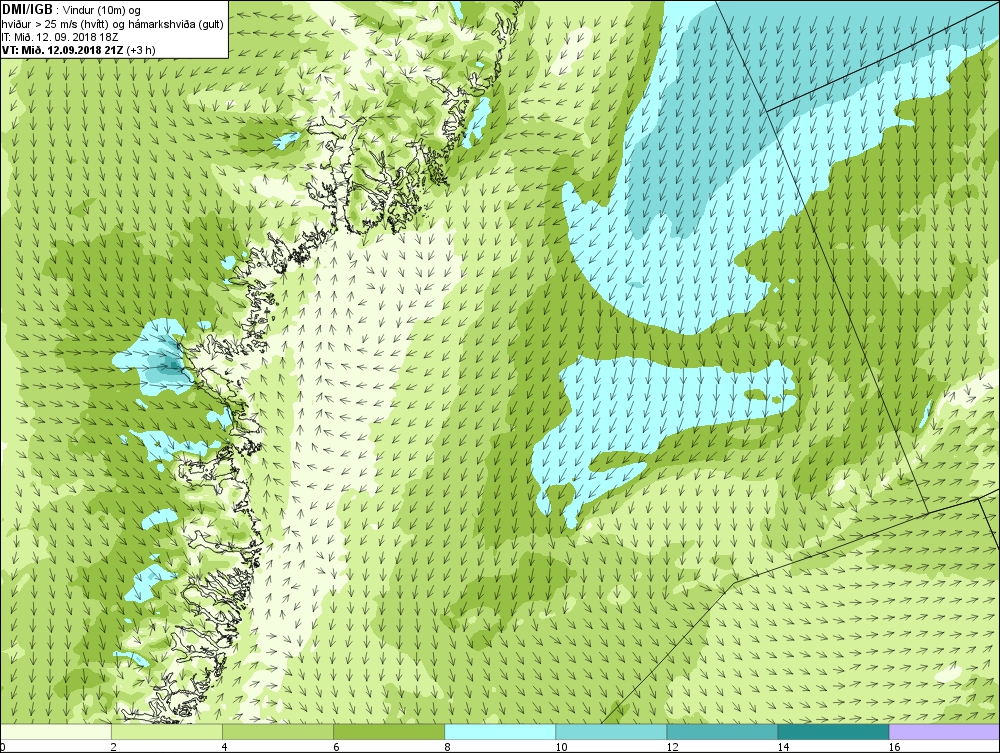The width and height of the screenshot is (1000, 753).
Task: Click the 'IT: Mið. 12. 09. 2018 18Z' line
Action: pos(60,37)
